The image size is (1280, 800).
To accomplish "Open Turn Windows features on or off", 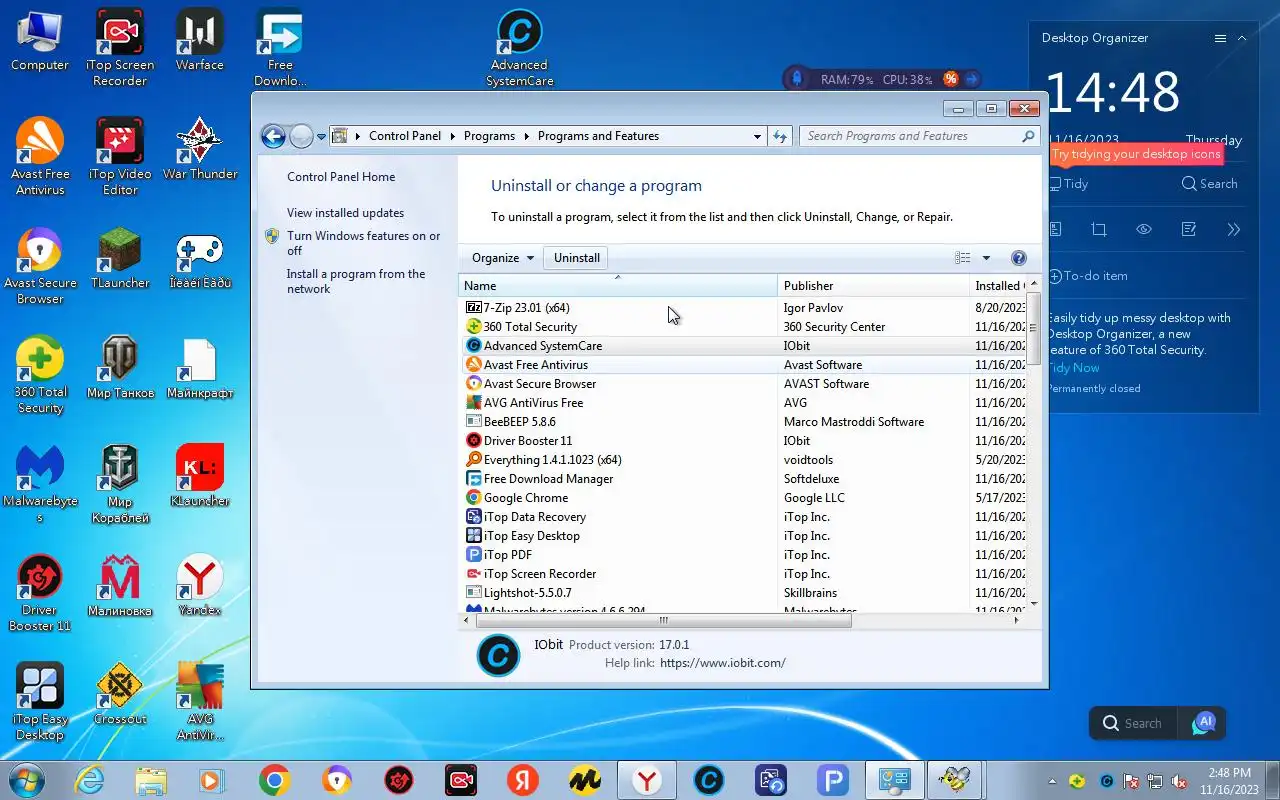I will pyautogui.click(x=364, y=243).
